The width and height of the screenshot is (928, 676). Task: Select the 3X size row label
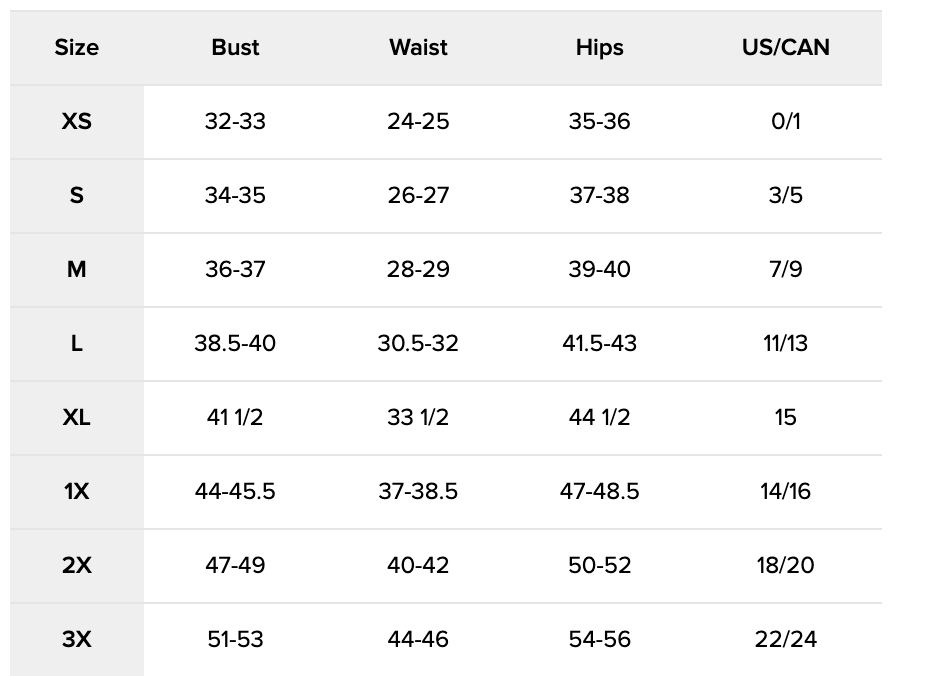77,639
